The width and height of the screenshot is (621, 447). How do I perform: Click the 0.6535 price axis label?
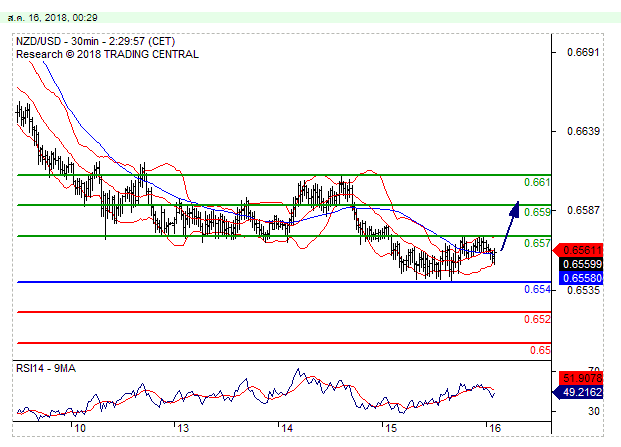click(583, 290)
